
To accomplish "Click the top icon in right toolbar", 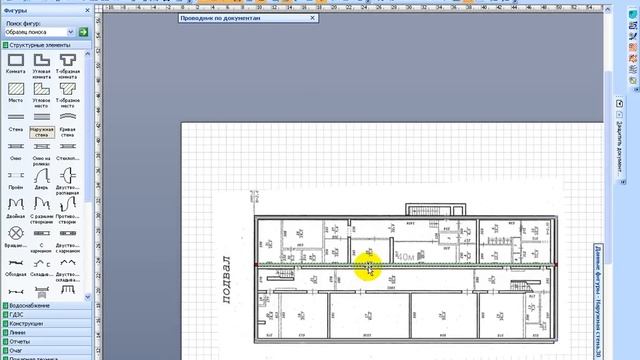I will [633, 15].
